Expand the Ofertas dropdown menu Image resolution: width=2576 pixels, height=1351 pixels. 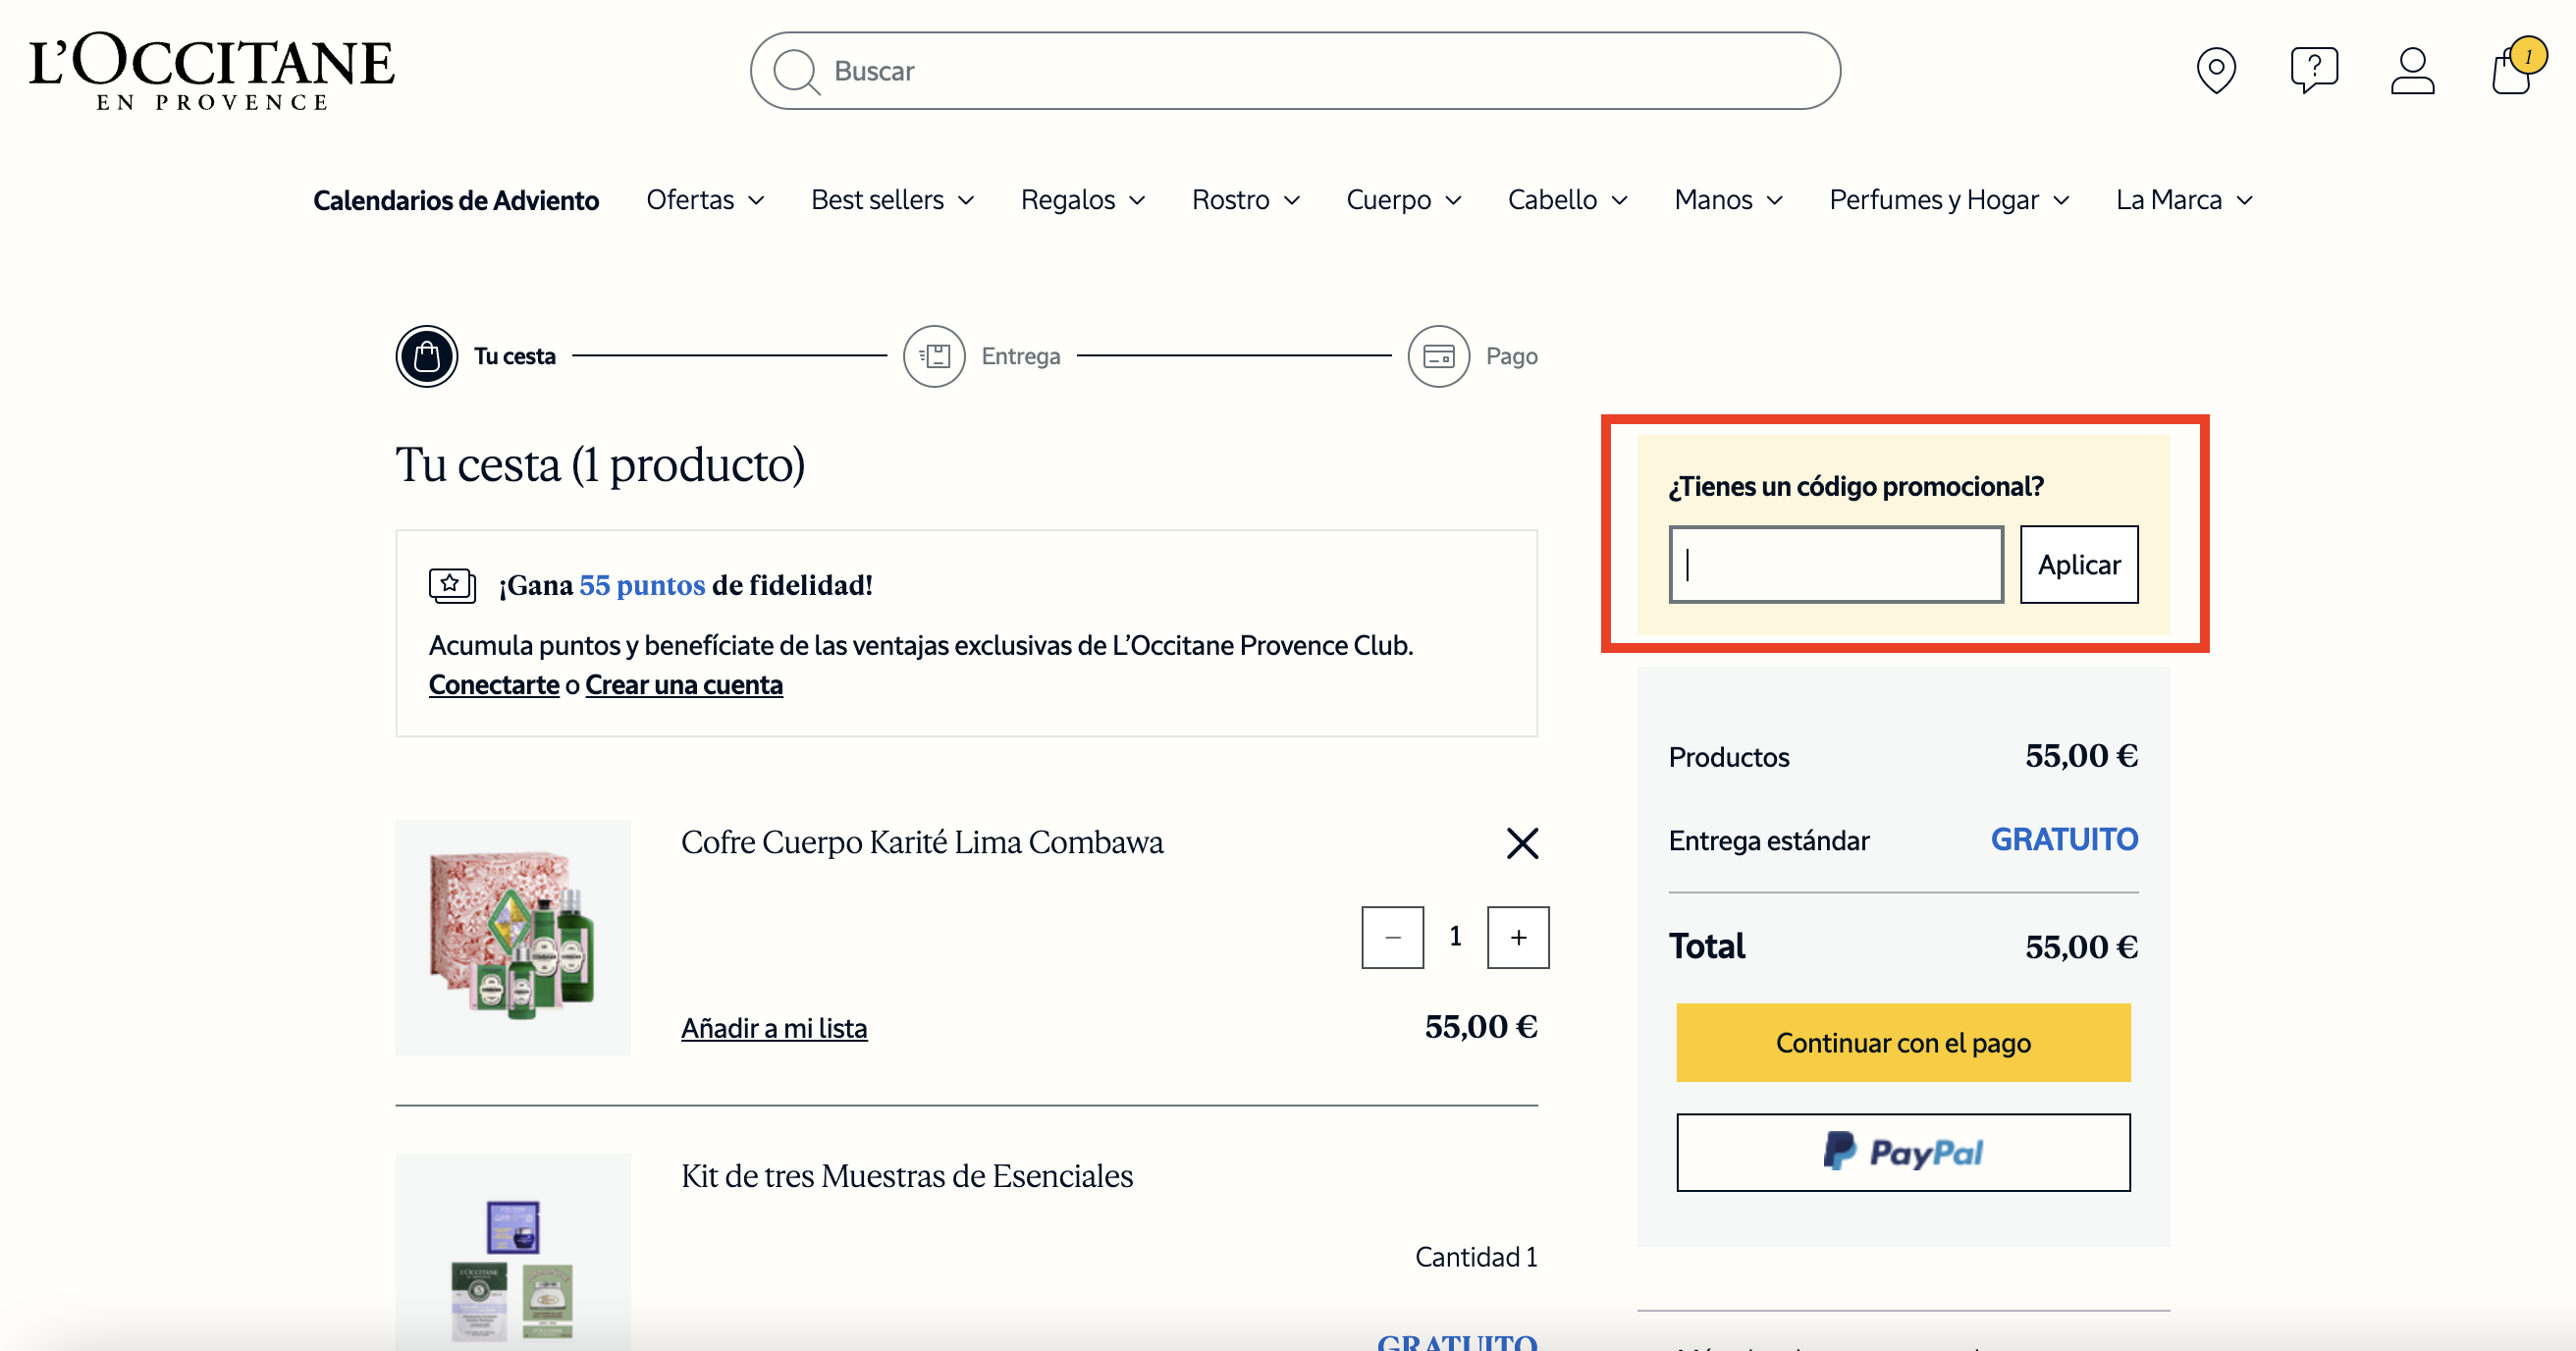706,200
